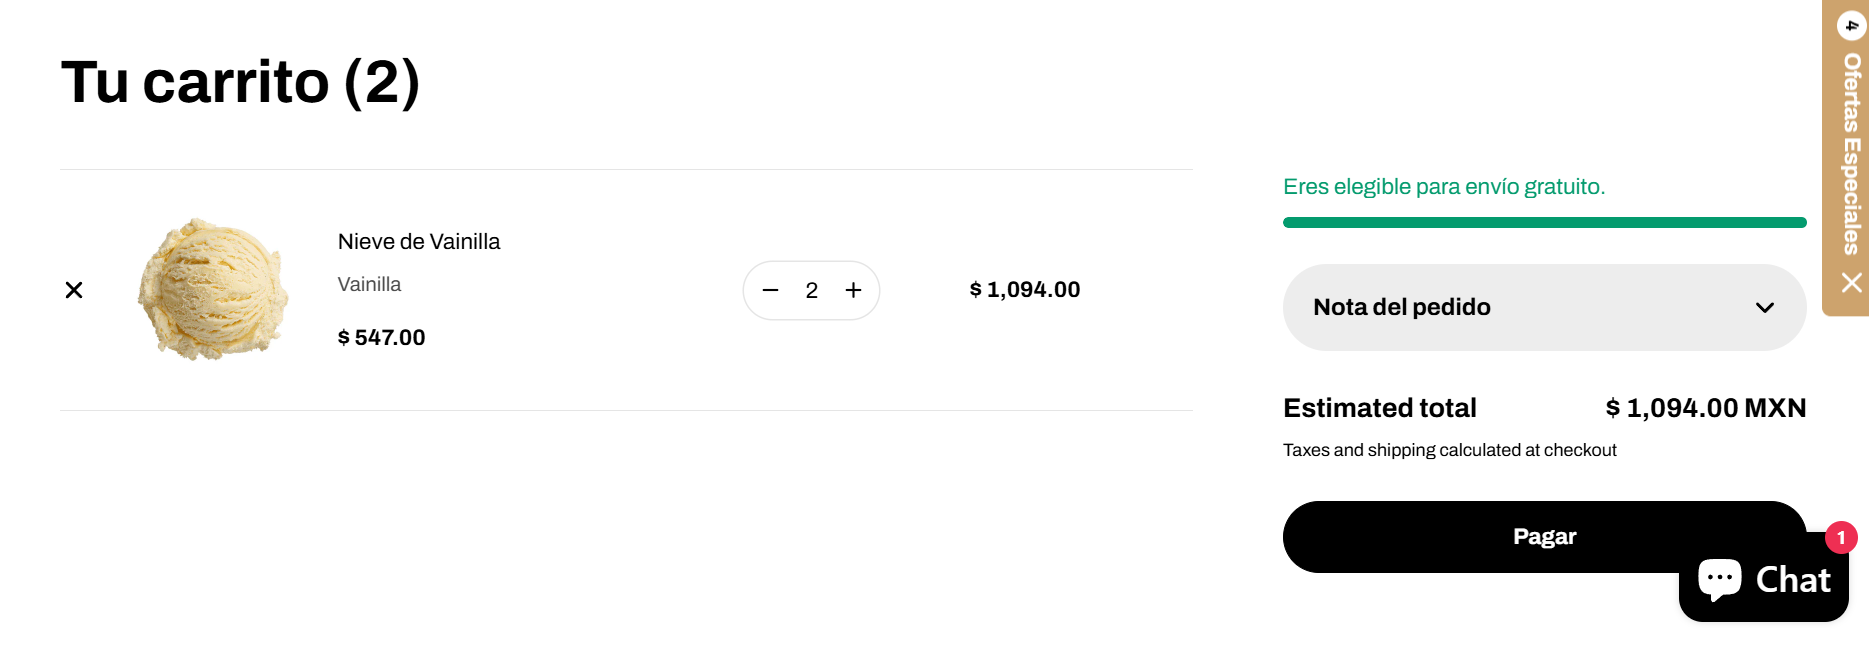This screenshot has height=648, width=1869.
Task: Click the Tu carrito (2) heading
Action: pos(240,82)
